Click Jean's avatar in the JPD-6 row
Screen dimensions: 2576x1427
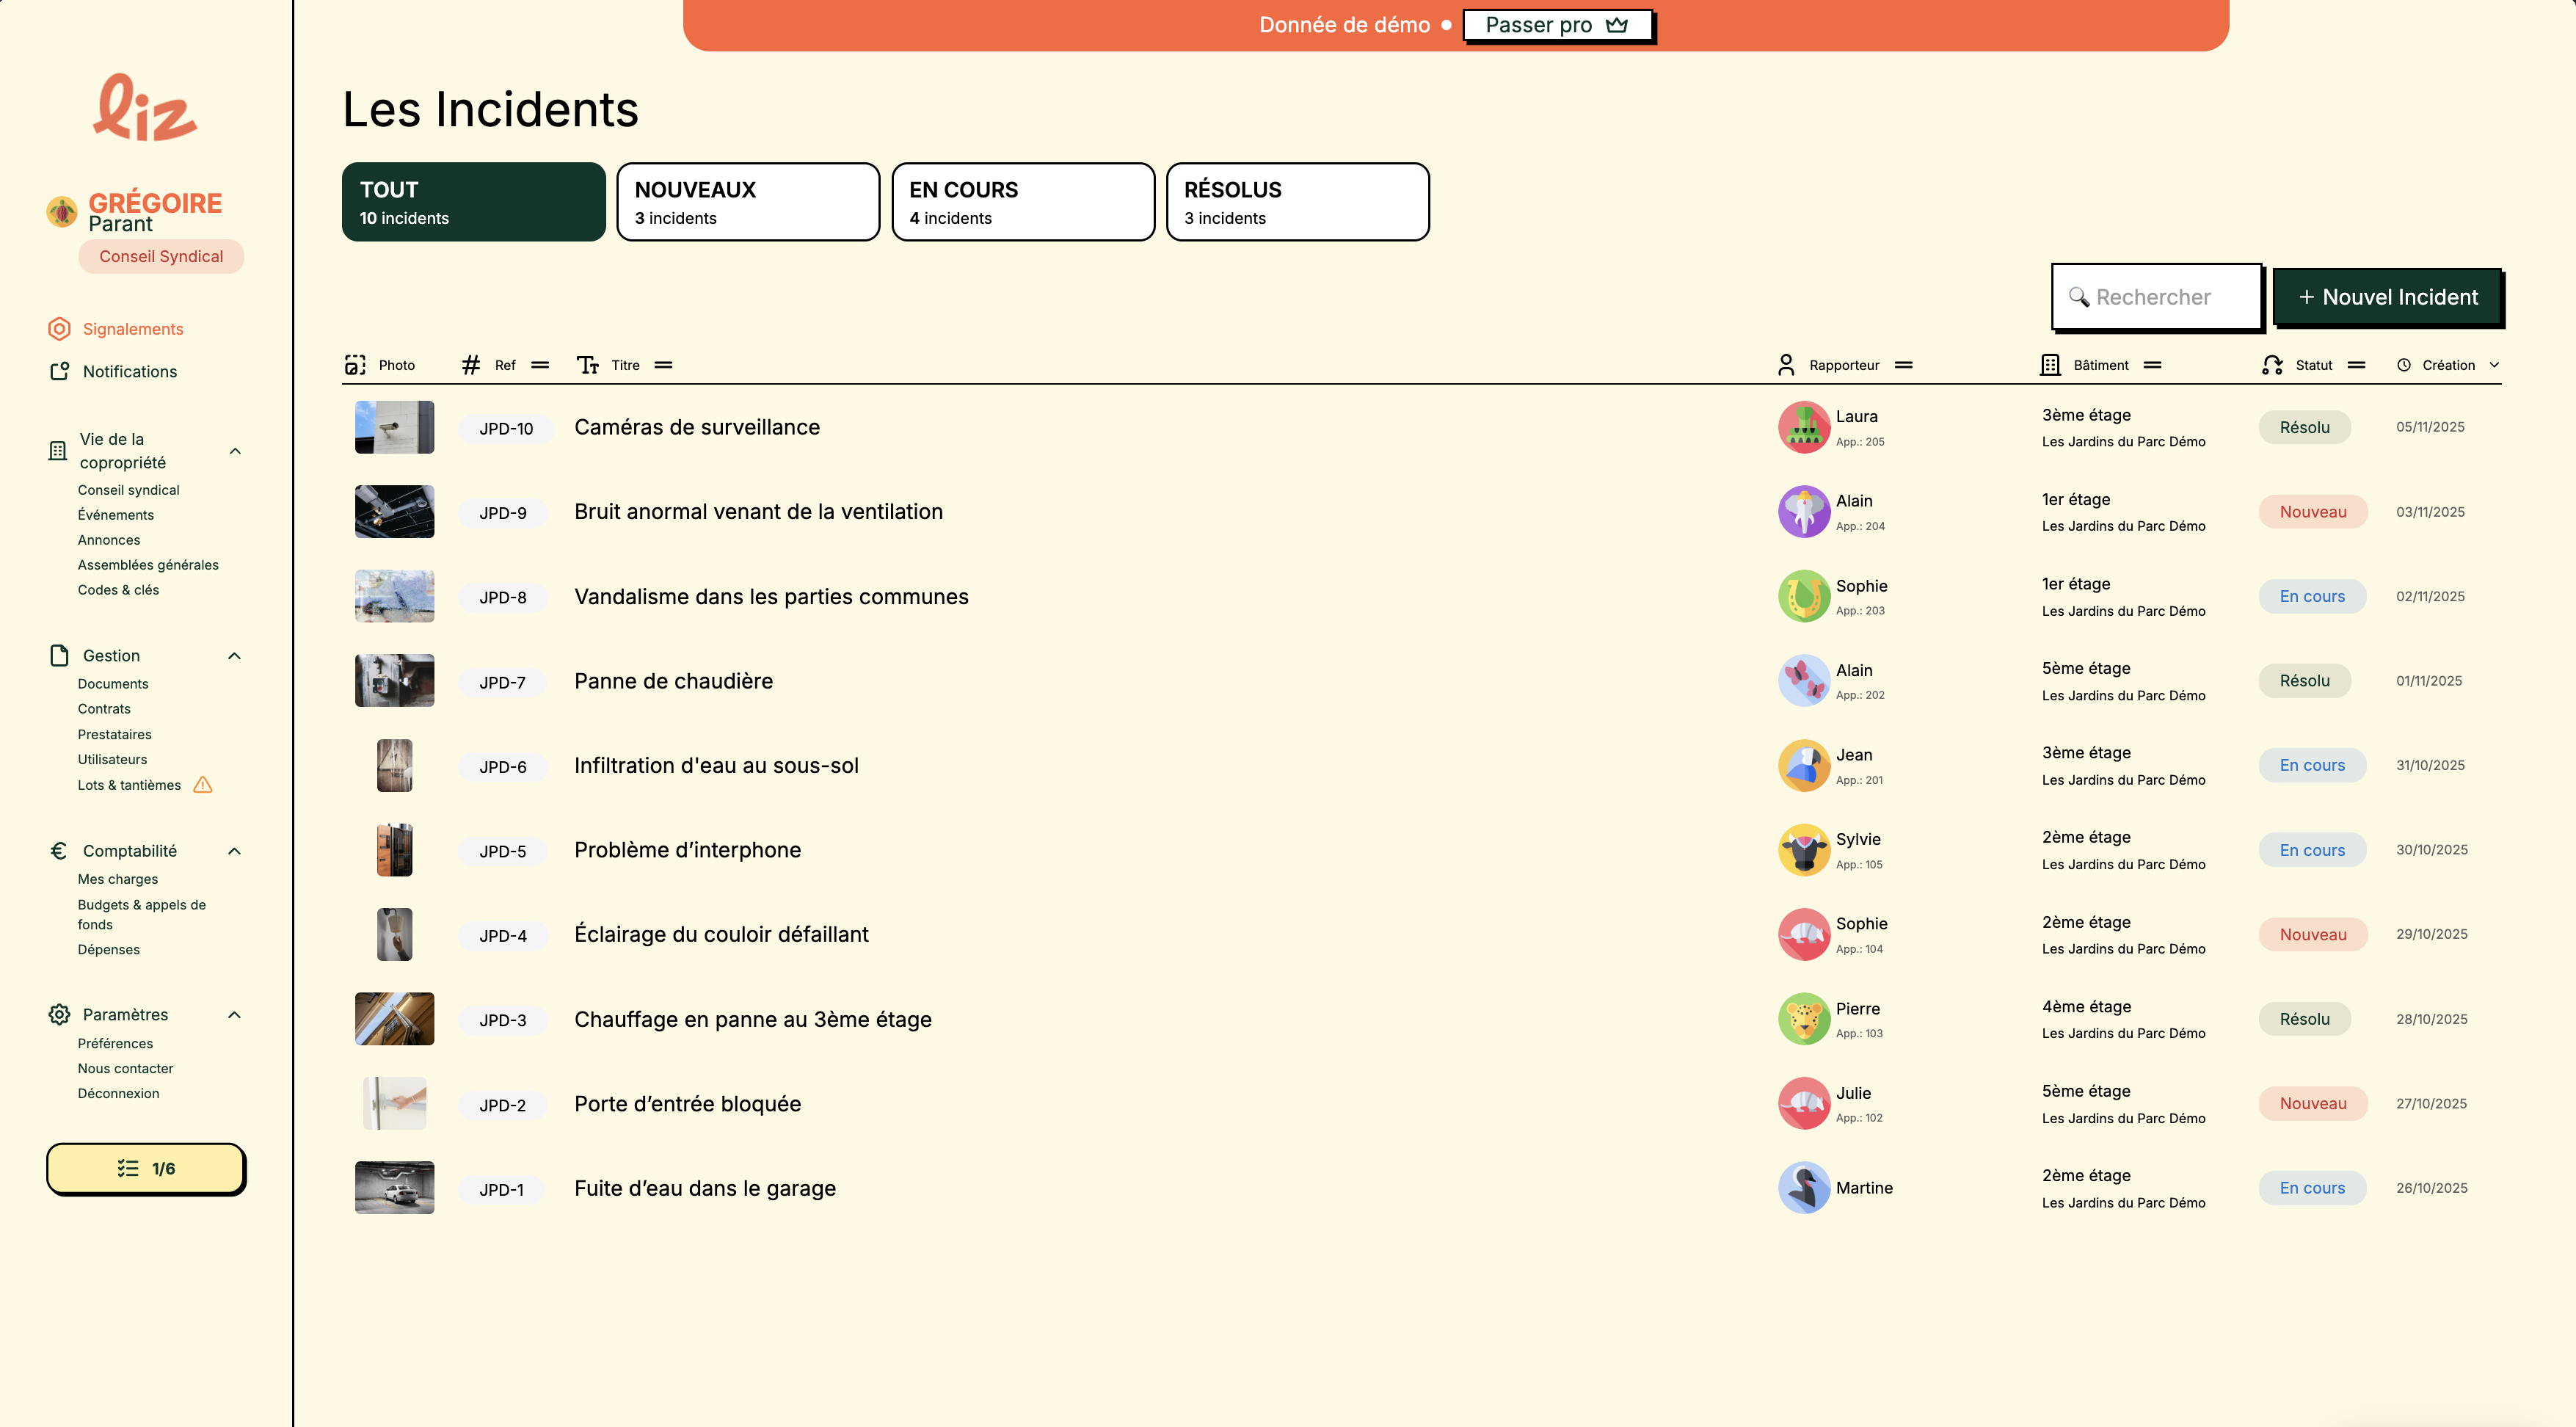pyautogui.click(x=1804, y=765)
